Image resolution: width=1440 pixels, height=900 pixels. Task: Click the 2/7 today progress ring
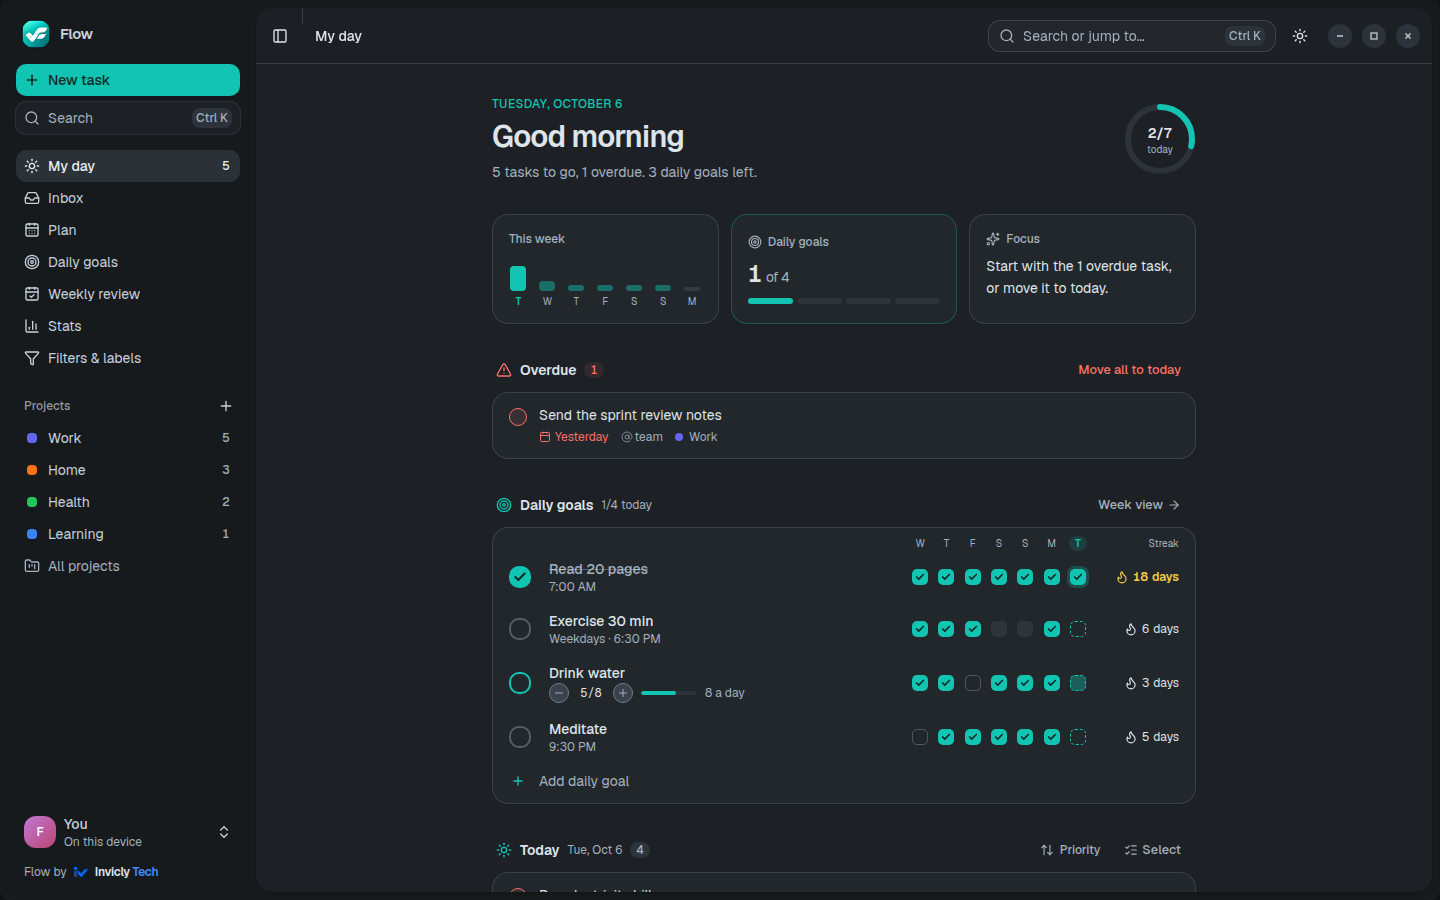point(1160,139)
